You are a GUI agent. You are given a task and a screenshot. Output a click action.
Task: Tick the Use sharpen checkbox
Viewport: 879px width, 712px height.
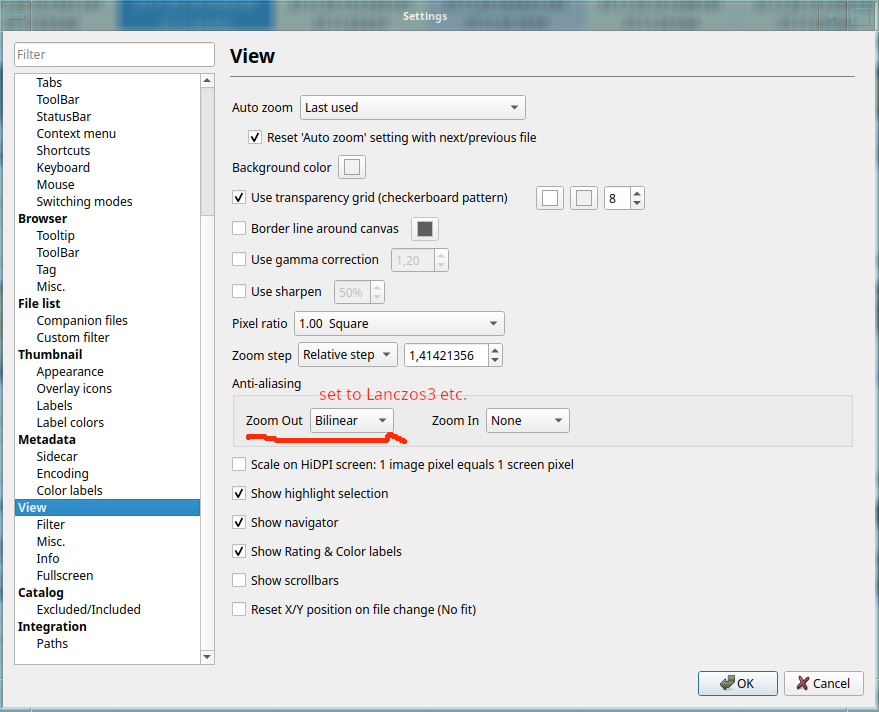click(x=239, y=291)
